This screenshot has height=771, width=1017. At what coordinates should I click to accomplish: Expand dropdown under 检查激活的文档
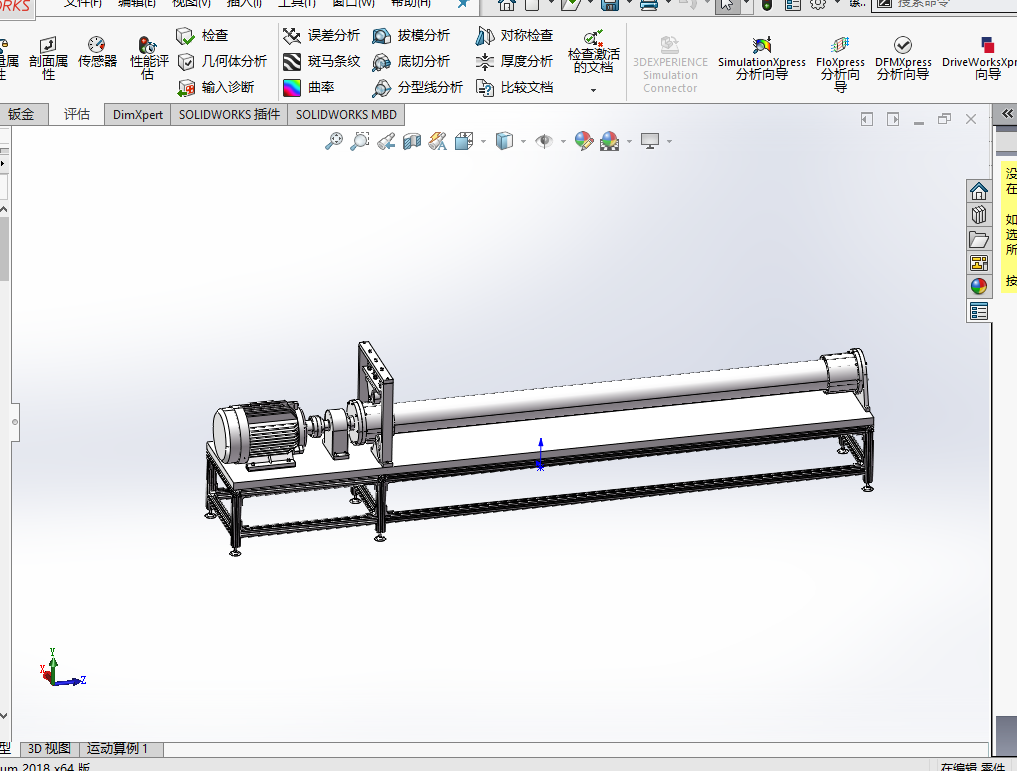pos(593,90)
